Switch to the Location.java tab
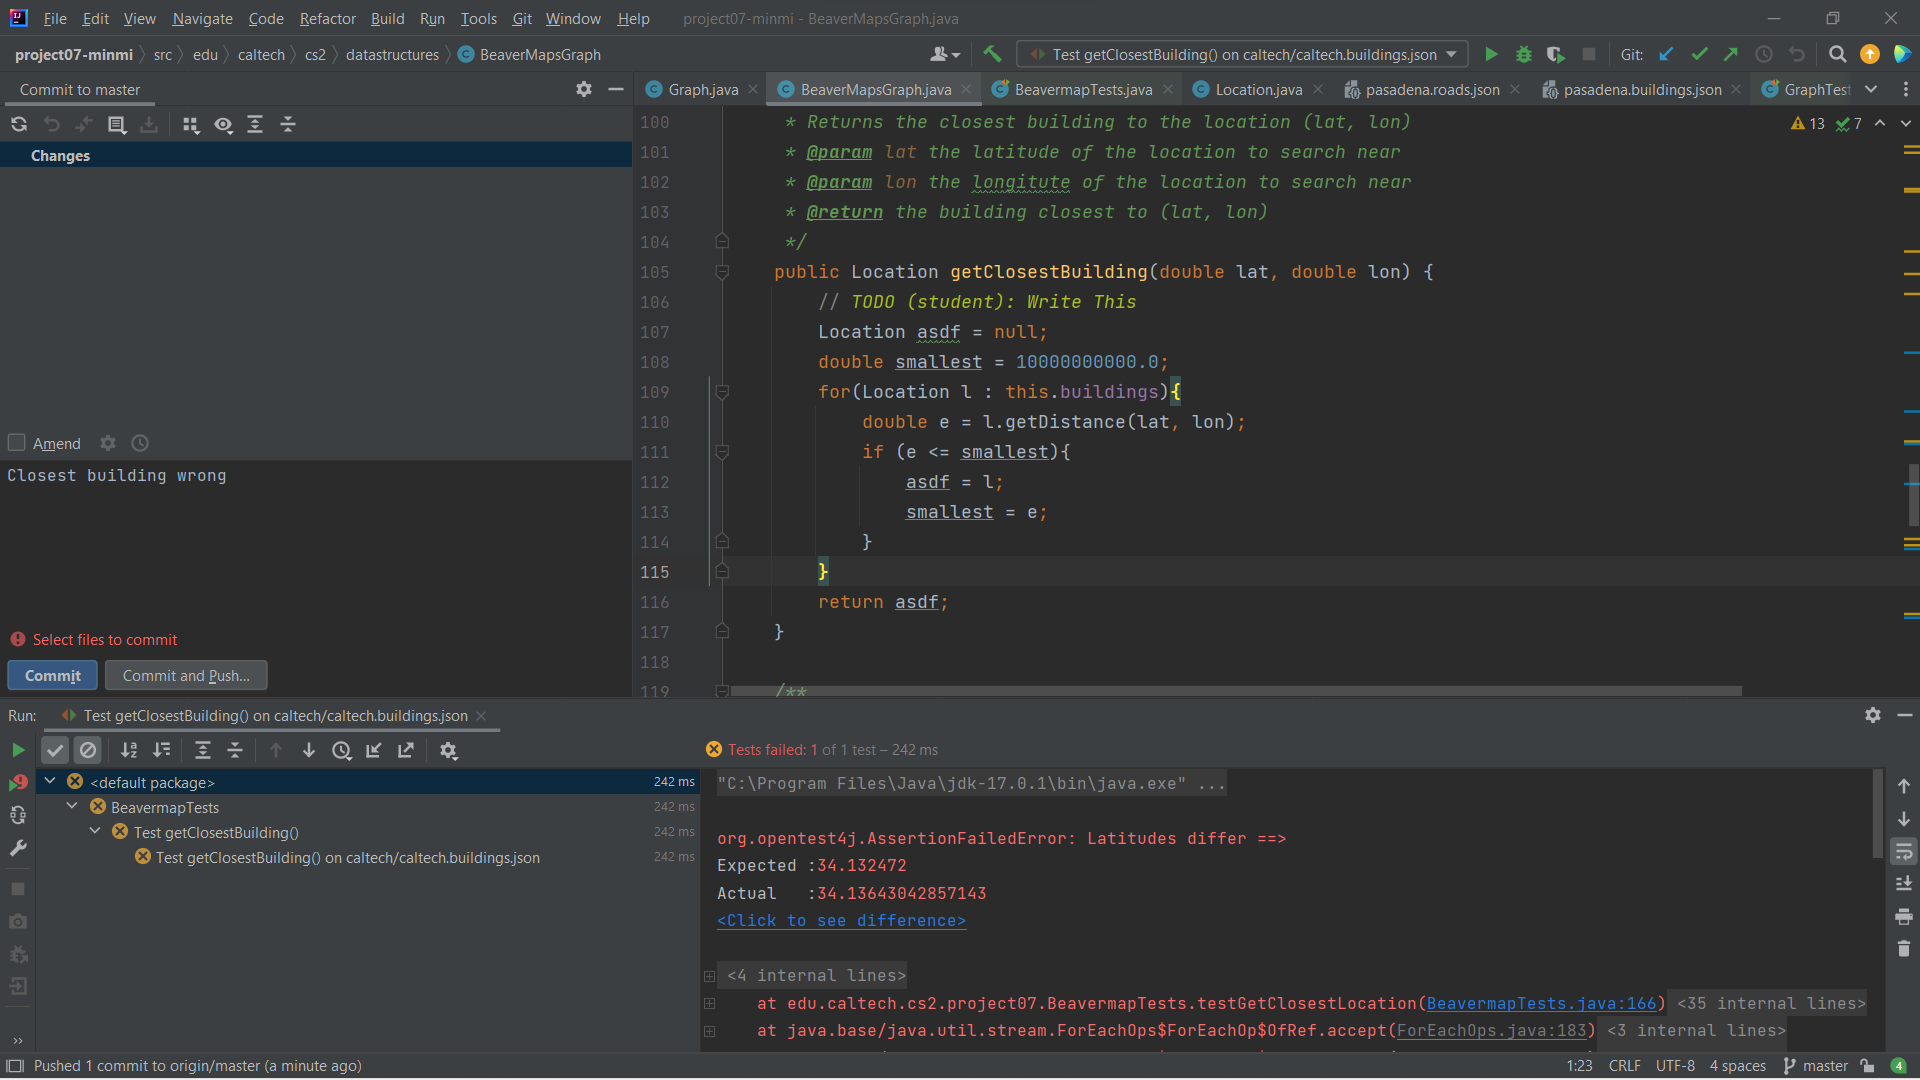 tap(1257, 89)
